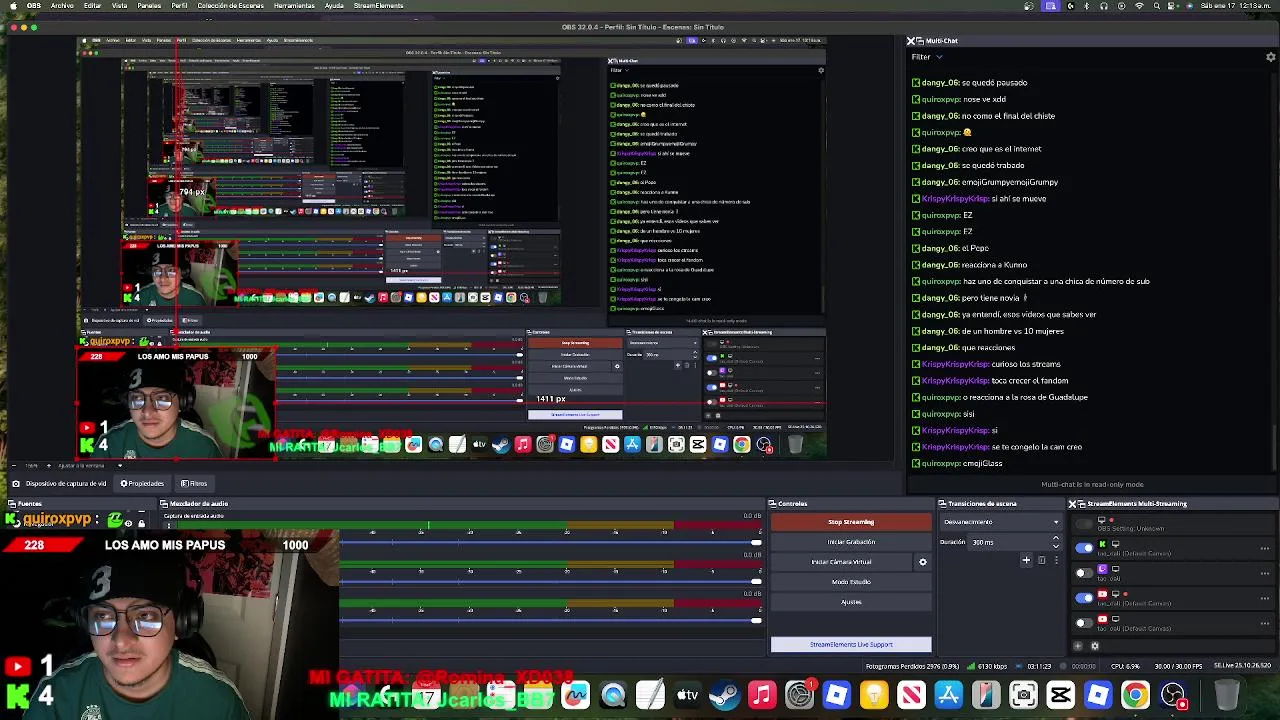Open the Paneles menu
The width and height of the screenshot is (1280, 720).
149,6
